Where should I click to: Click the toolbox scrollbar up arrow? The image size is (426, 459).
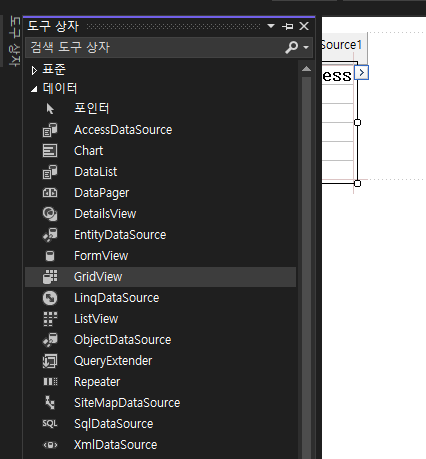(306, 69)
